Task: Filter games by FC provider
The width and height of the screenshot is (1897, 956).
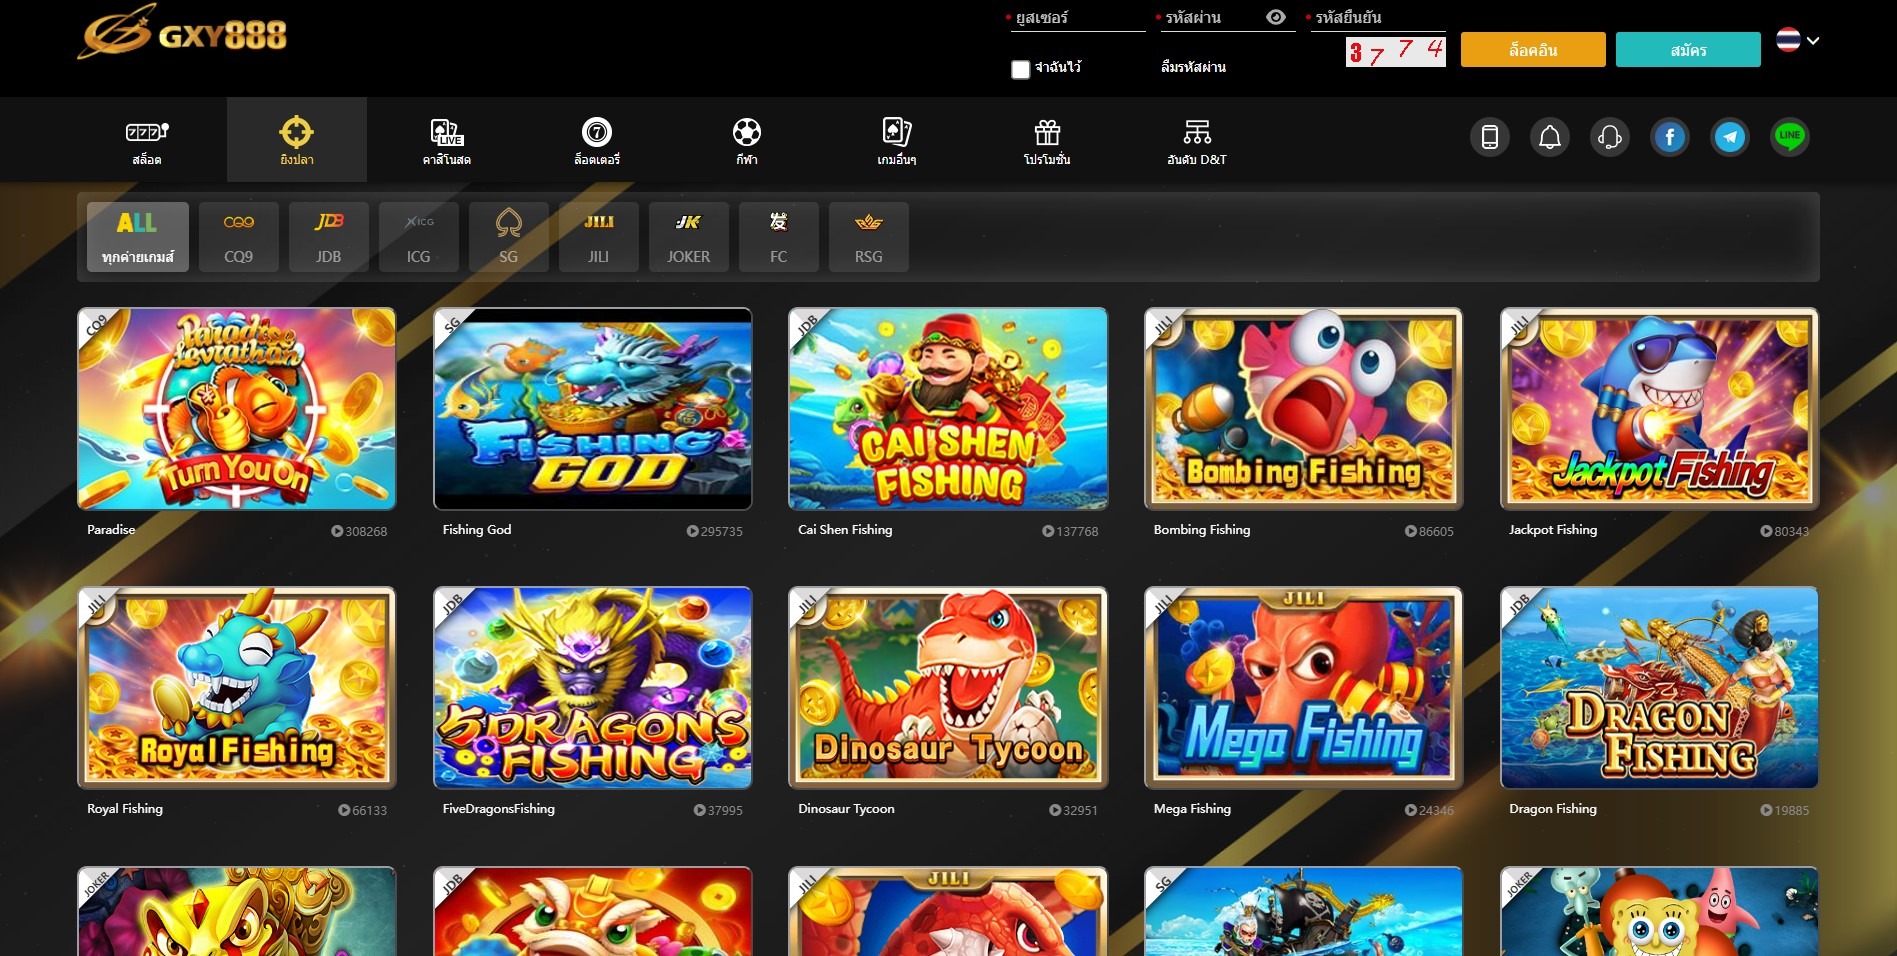Action: click(x=779, y=237)
